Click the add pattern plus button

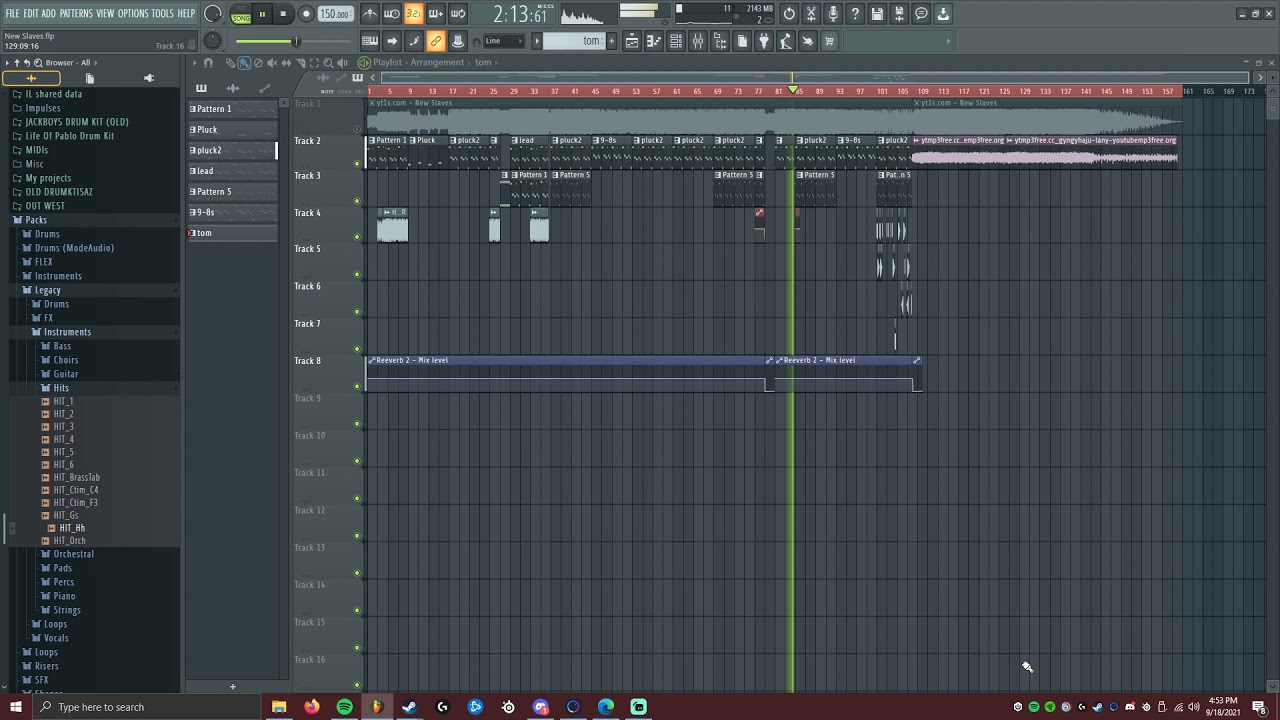[232, 687]
